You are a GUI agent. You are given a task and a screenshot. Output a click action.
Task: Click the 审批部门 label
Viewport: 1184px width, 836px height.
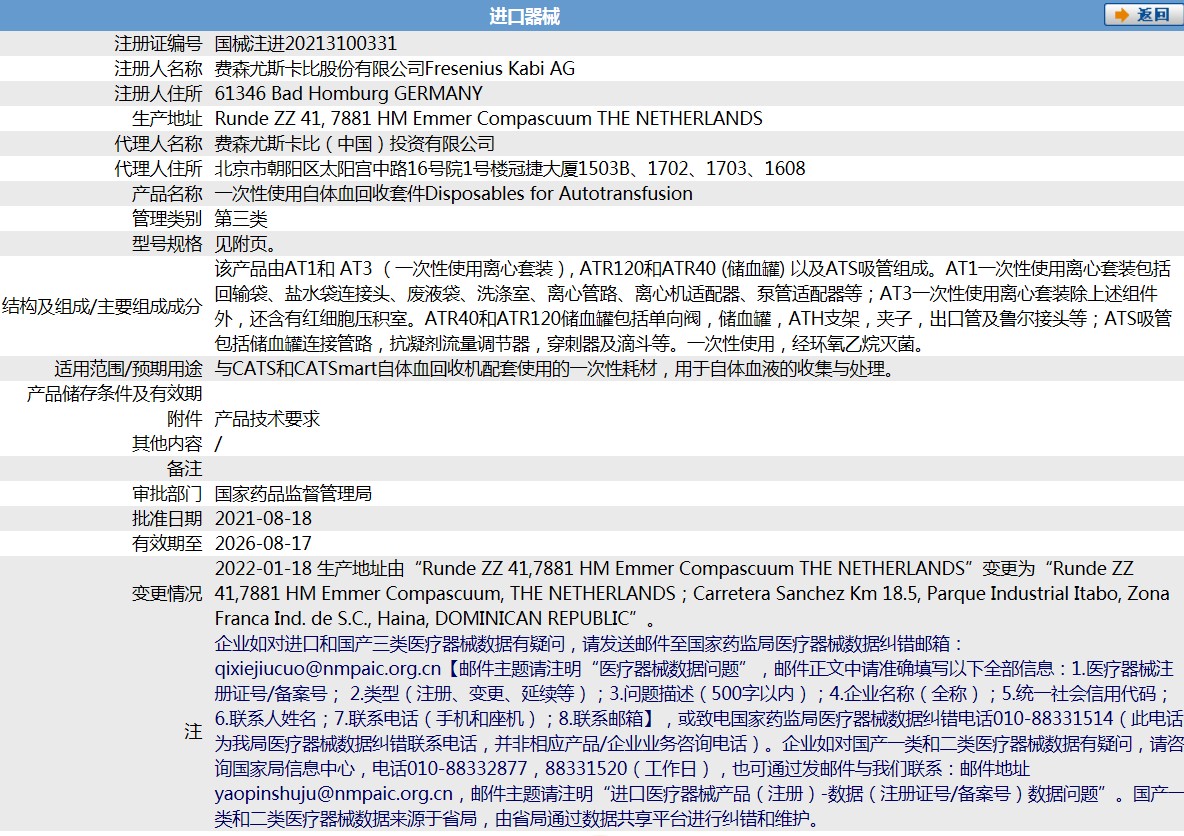(167, 493)
